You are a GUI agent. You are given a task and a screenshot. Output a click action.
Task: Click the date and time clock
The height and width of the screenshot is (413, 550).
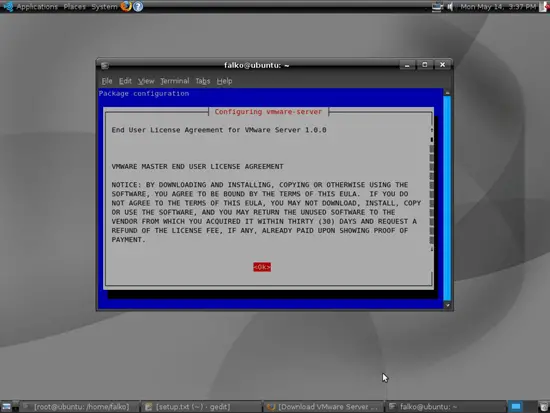[x=498, y=7]
